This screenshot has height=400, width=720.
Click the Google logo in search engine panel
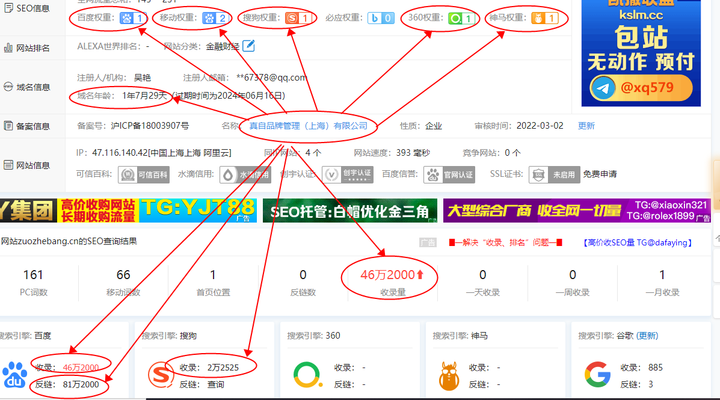click(598, 375)
